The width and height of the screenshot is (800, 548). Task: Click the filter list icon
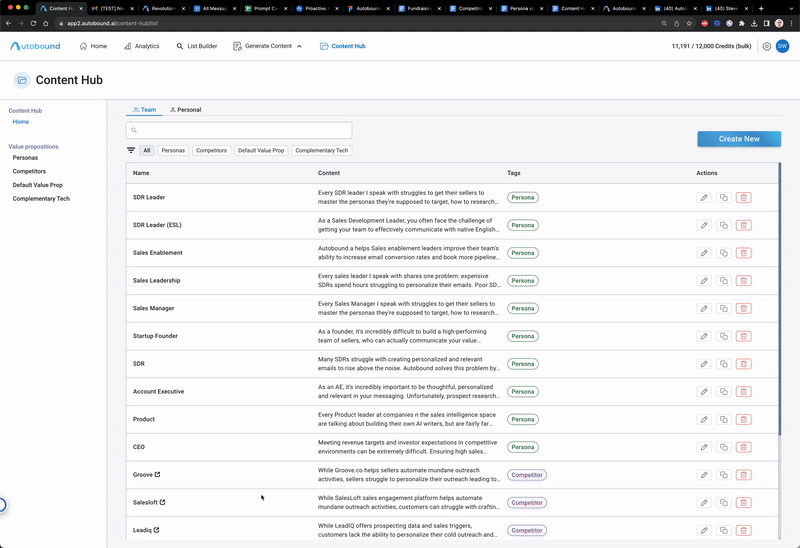131,150
